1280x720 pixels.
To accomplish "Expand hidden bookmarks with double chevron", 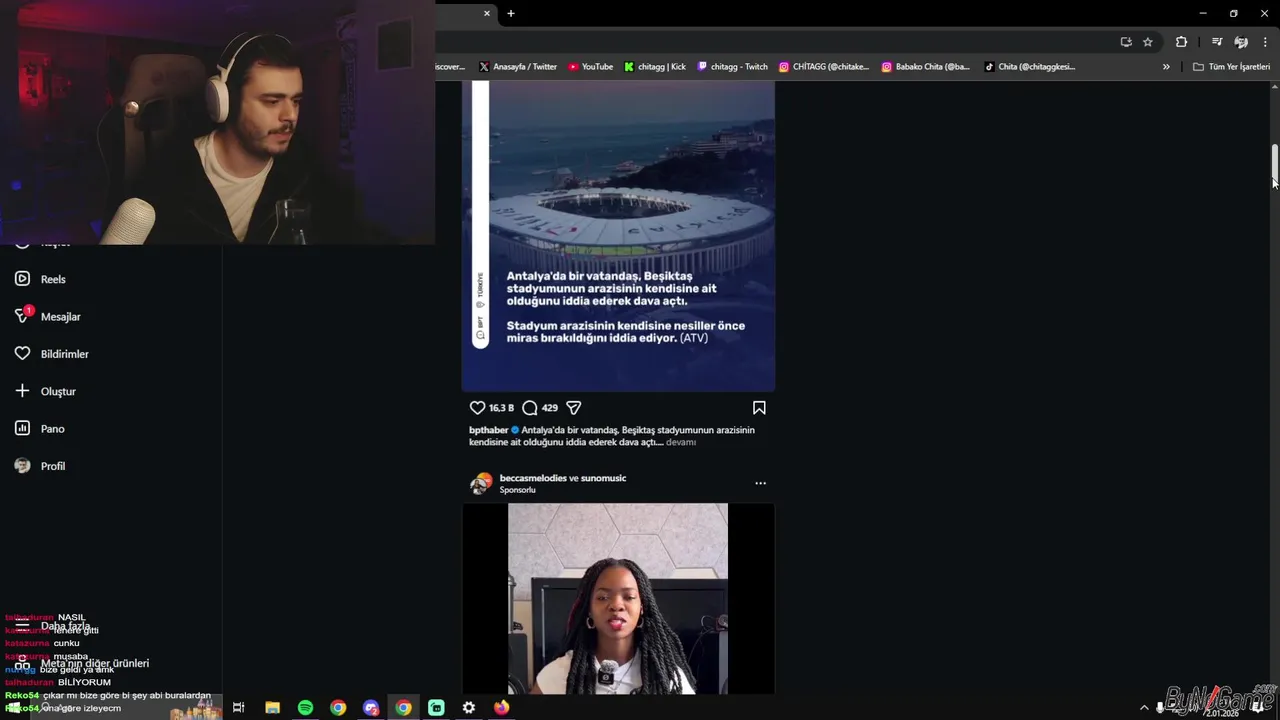I will [1166, 67].
